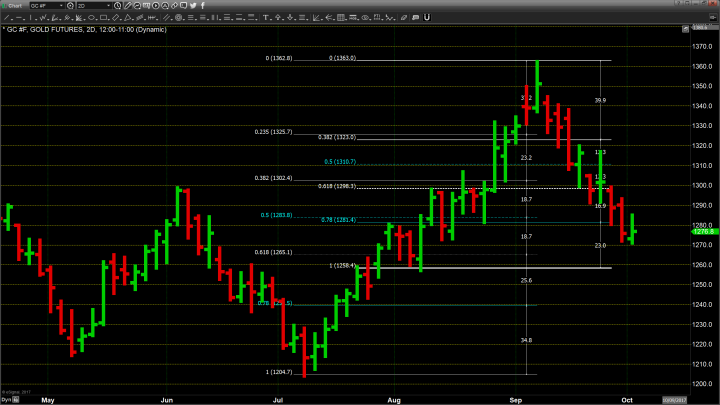The height and width of the screenshot is (405, 720).
Task: Click the small icon next to Dyn
Action: 16,399
